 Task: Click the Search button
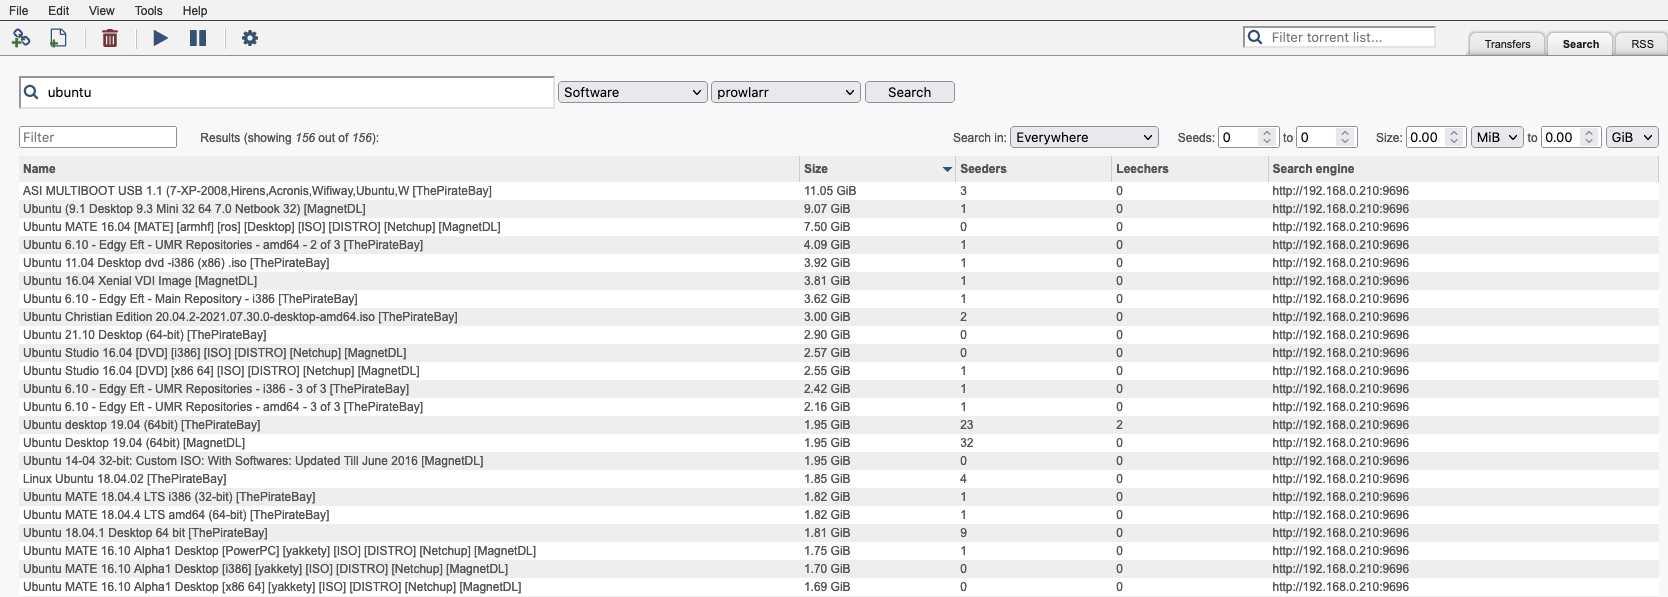pyautogui.click(x=909, y=92)
